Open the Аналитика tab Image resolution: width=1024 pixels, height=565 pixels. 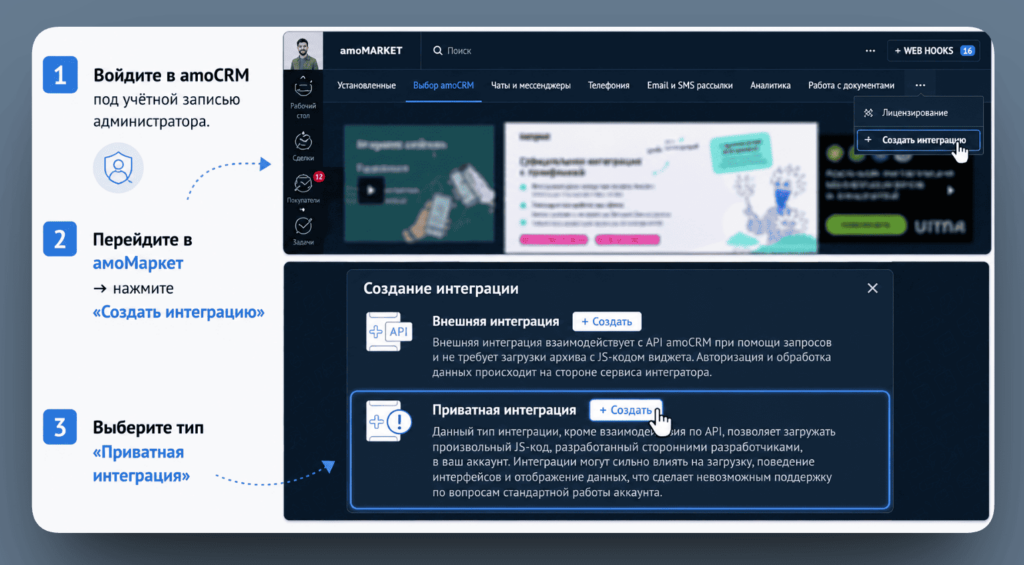click(x=771, y=85)
